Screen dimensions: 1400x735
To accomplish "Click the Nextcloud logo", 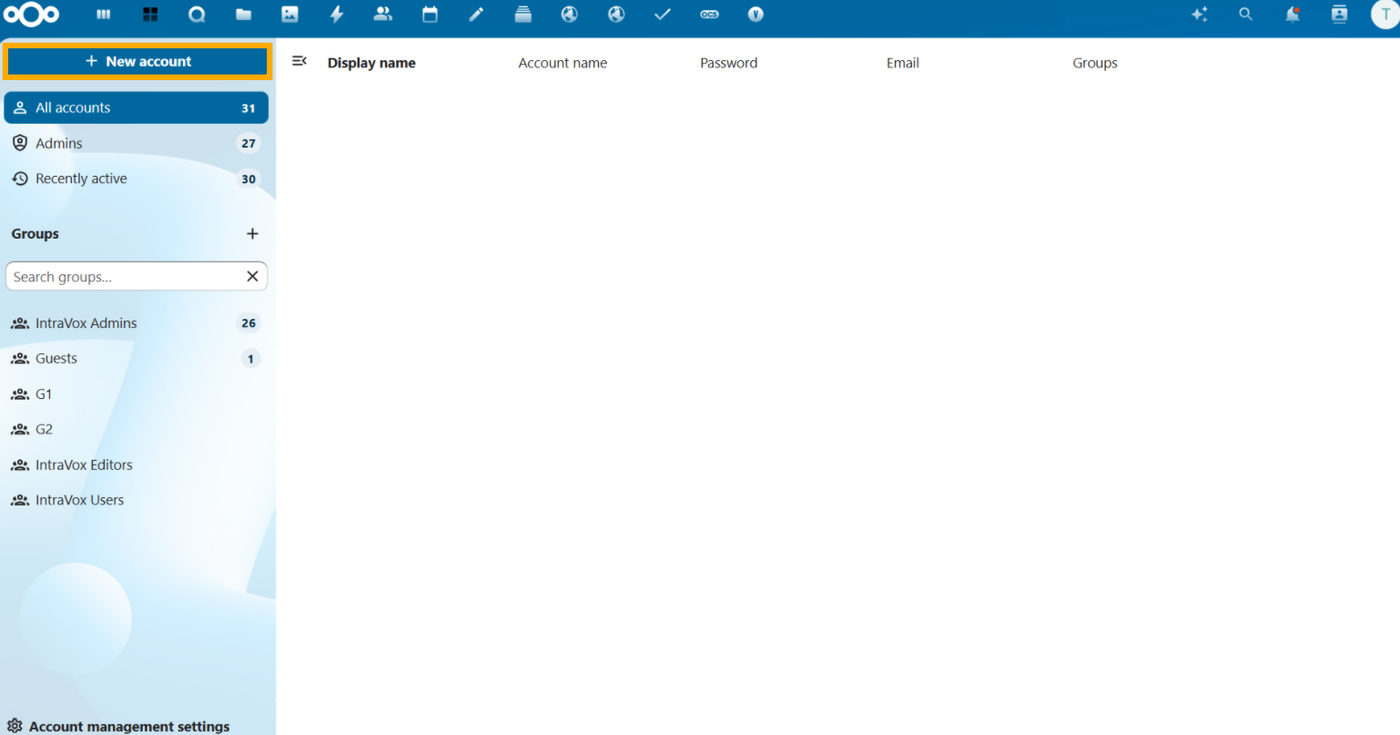I will point(32,15).
